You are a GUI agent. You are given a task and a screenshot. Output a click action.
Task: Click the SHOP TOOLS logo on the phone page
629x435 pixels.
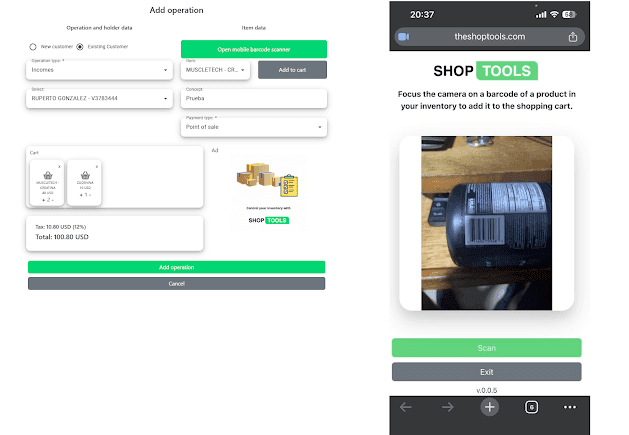pyautogui.click(x=485, y=71)
